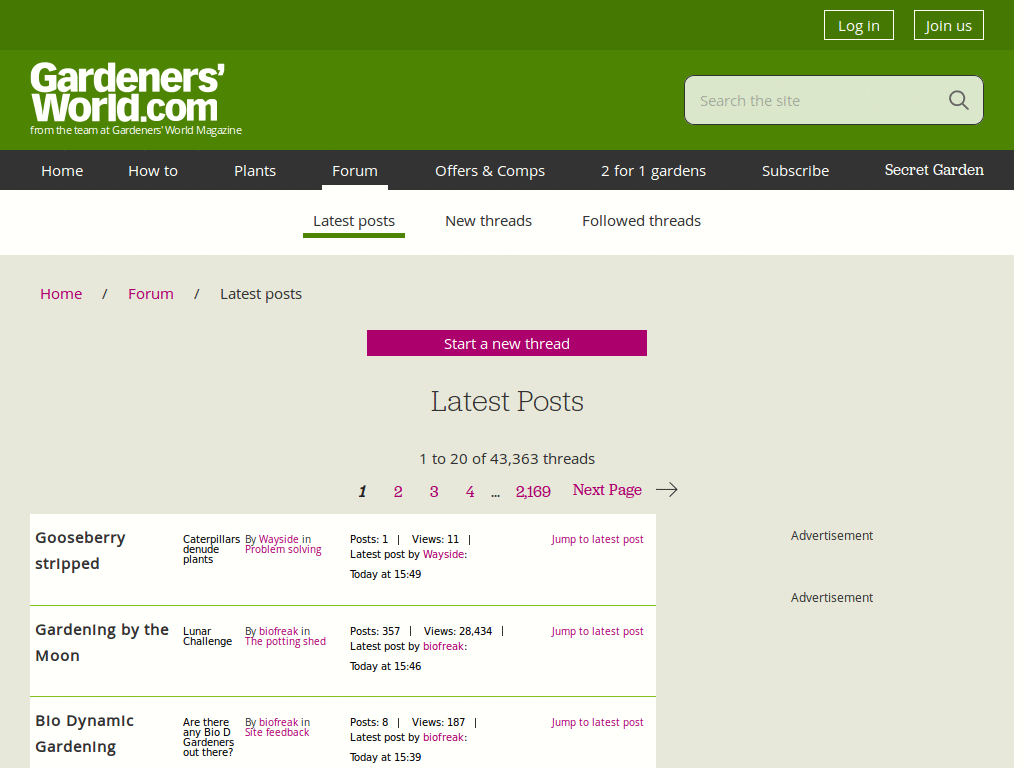
Task: Click the current page number 1
Action: tap(362, 491)
